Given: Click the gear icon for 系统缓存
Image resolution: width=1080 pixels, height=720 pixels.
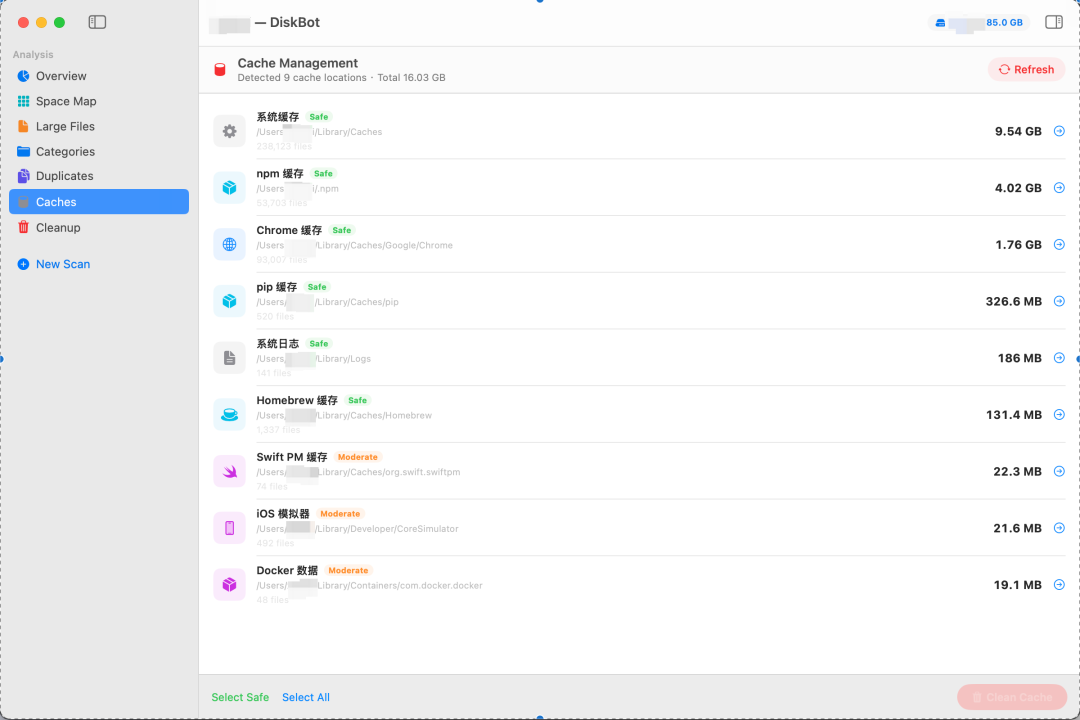Looking at the screenshot, I should pyautogui.click(x=229, y=131).
